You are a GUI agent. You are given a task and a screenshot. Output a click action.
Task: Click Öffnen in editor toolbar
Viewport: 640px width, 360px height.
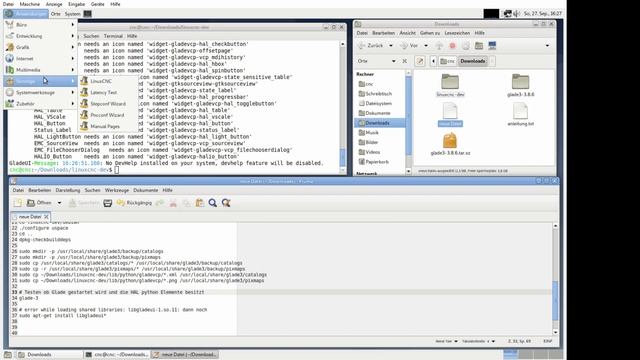pyautogui.click(x=40, y=203)
